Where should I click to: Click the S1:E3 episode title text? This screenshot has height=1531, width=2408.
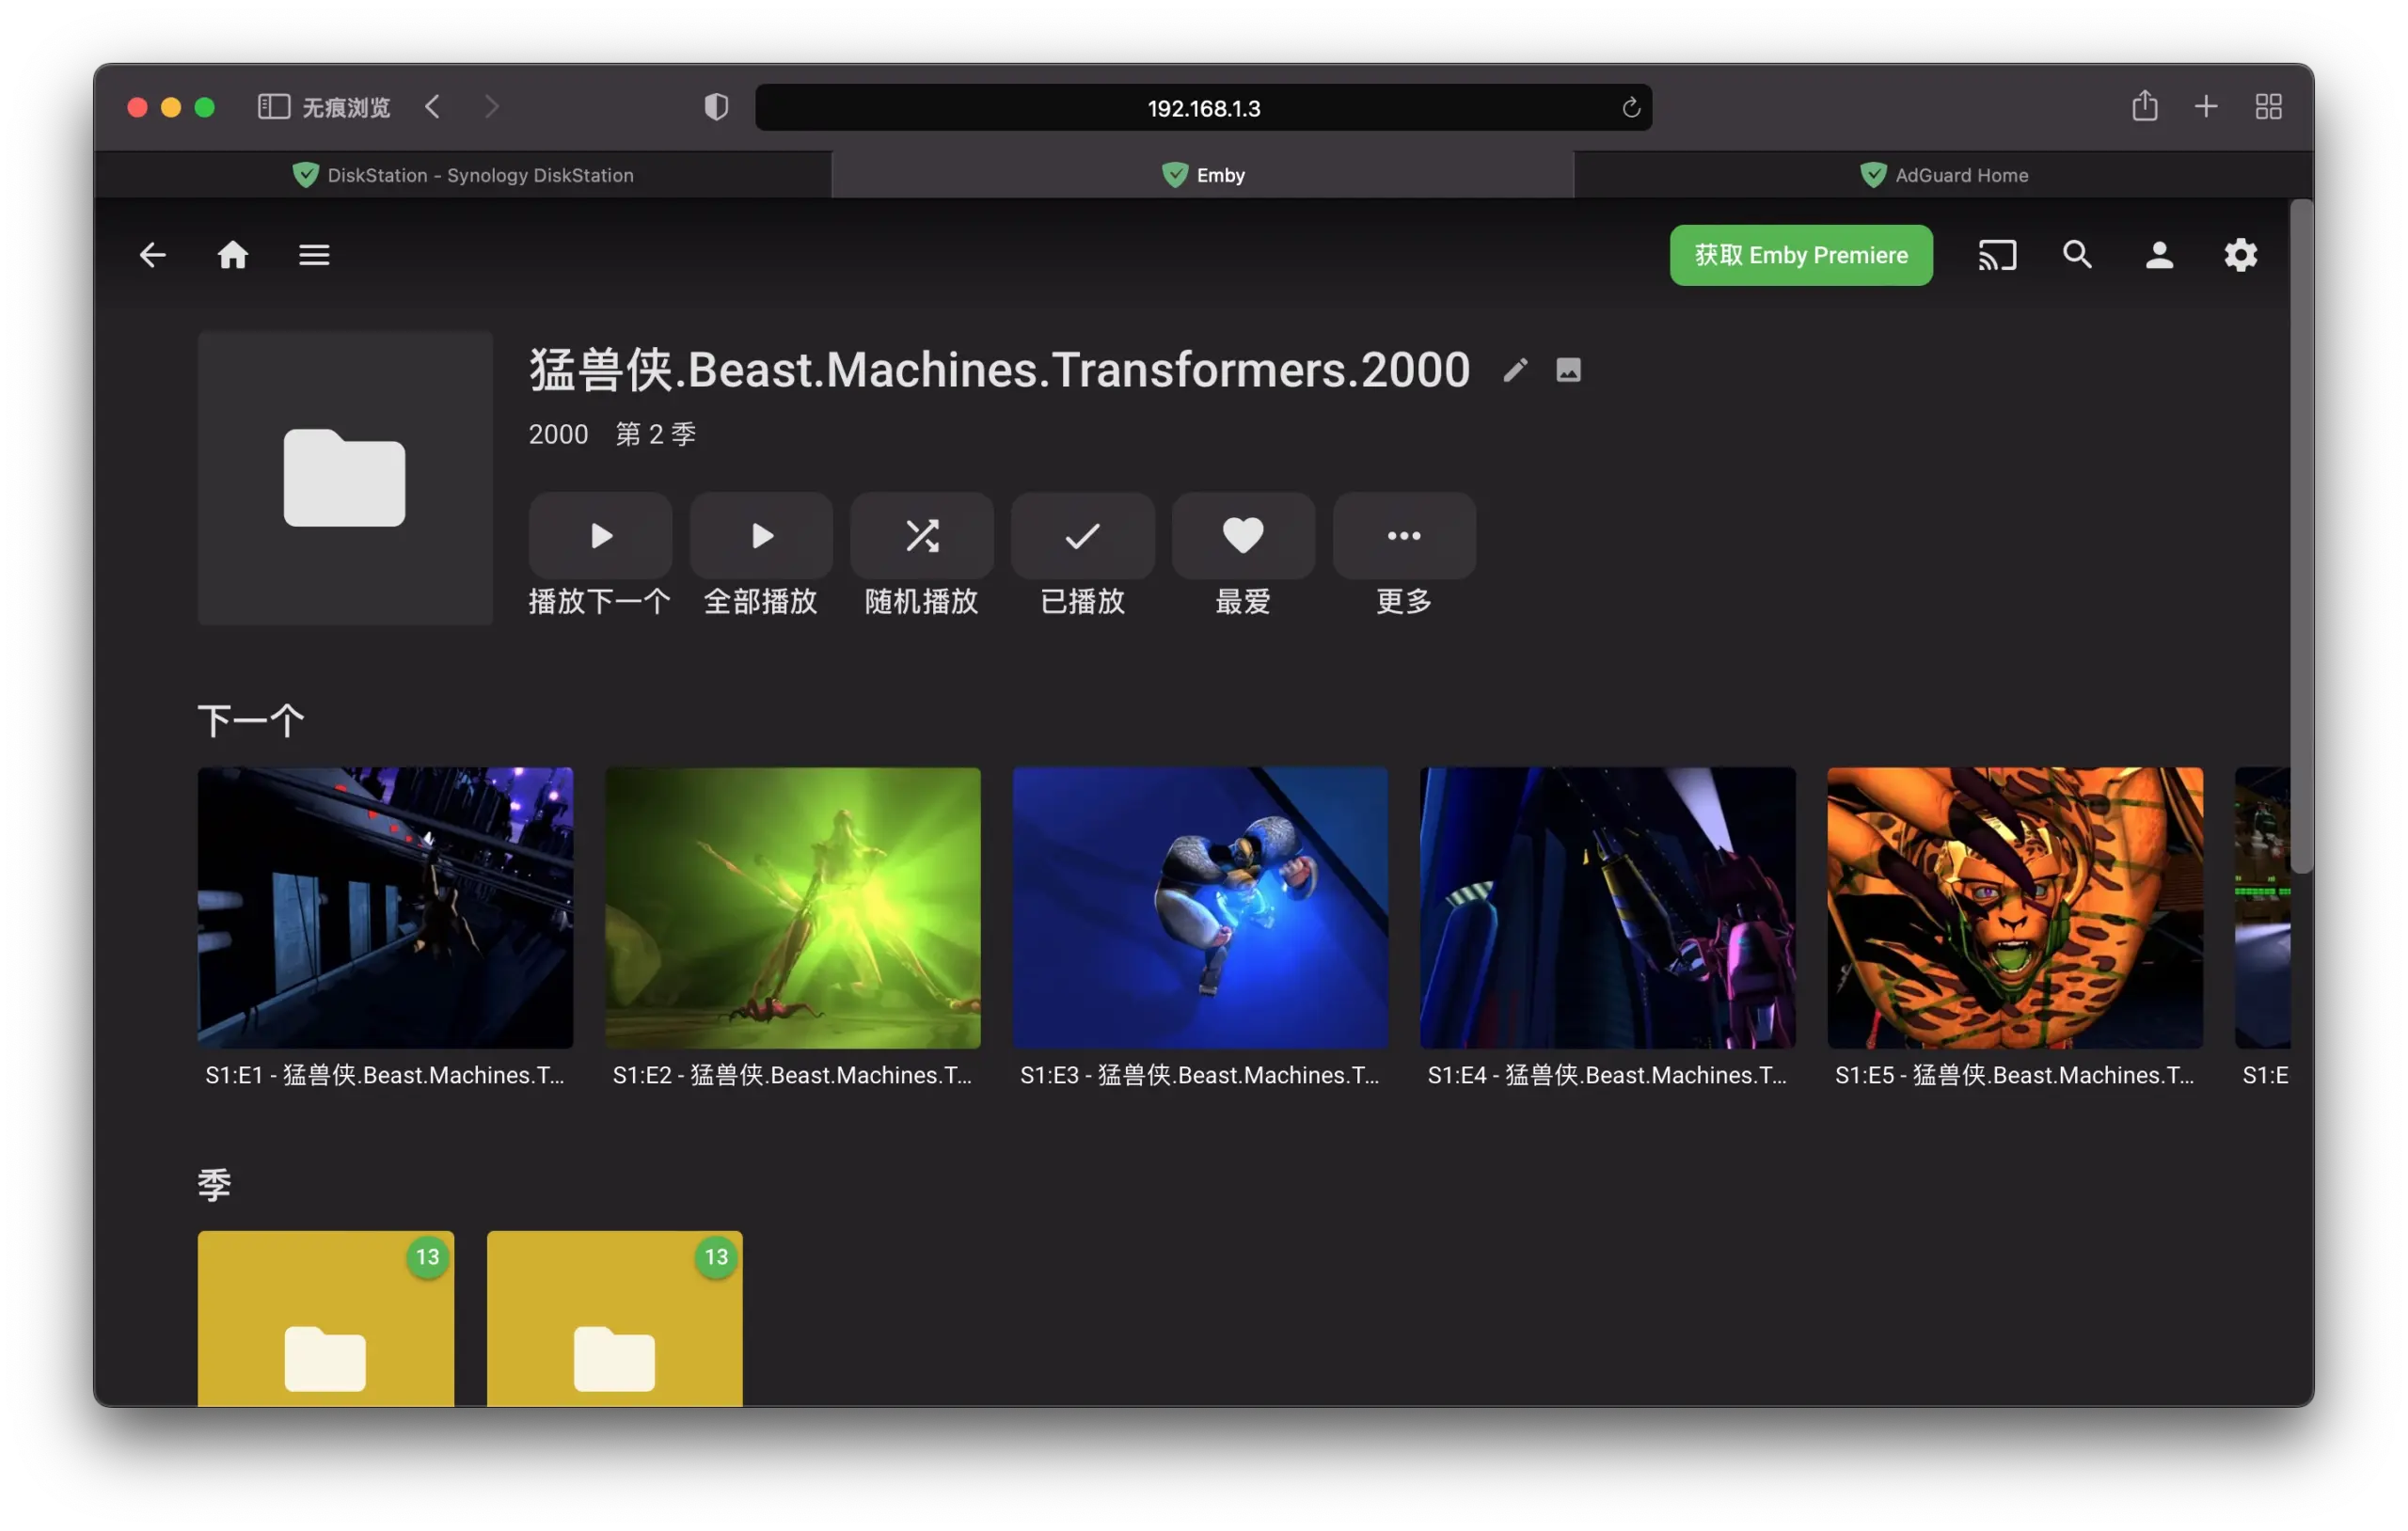[x=1200, y=1075]
